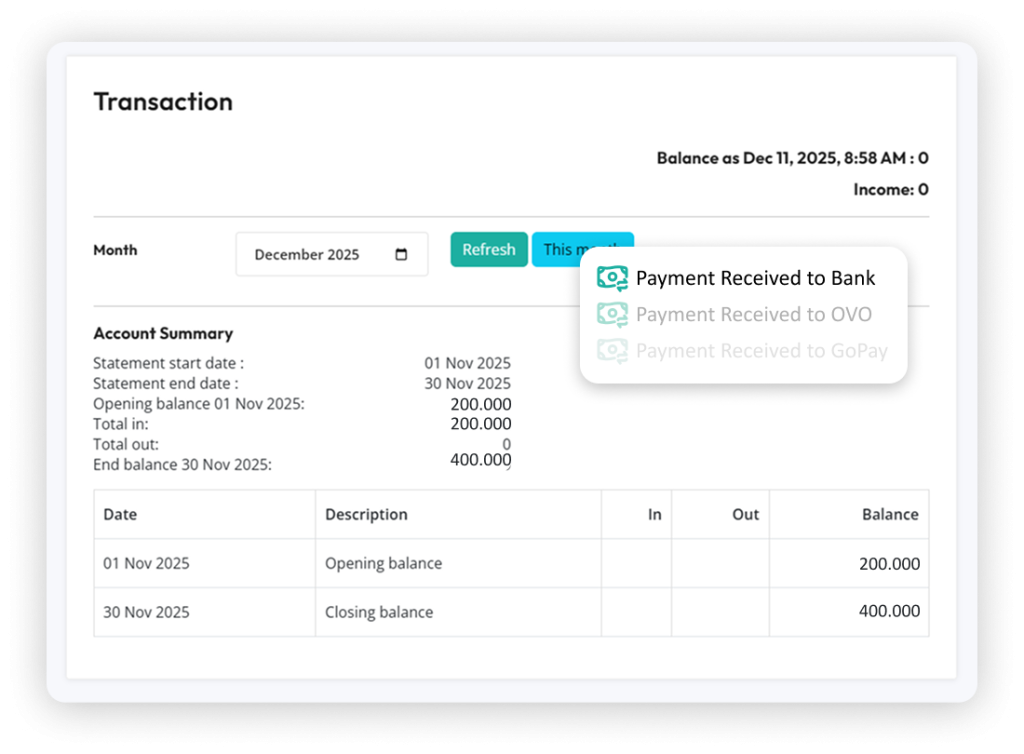Focus the December 2025 month input field

(315, 254)
